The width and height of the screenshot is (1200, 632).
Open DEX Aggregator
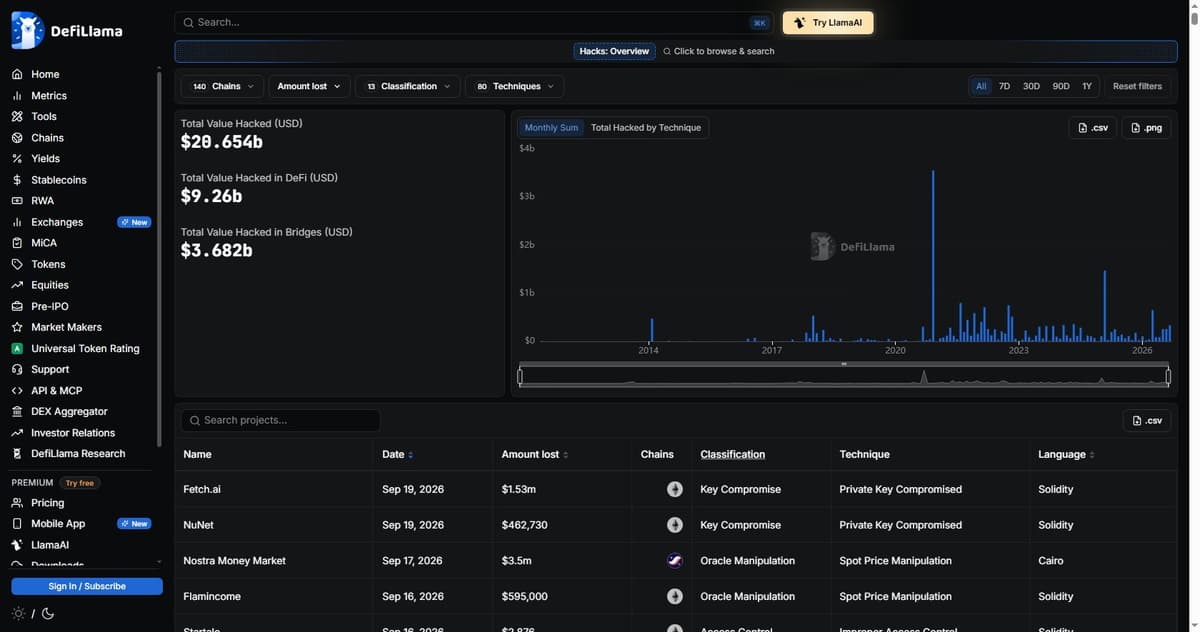(69, 412)
